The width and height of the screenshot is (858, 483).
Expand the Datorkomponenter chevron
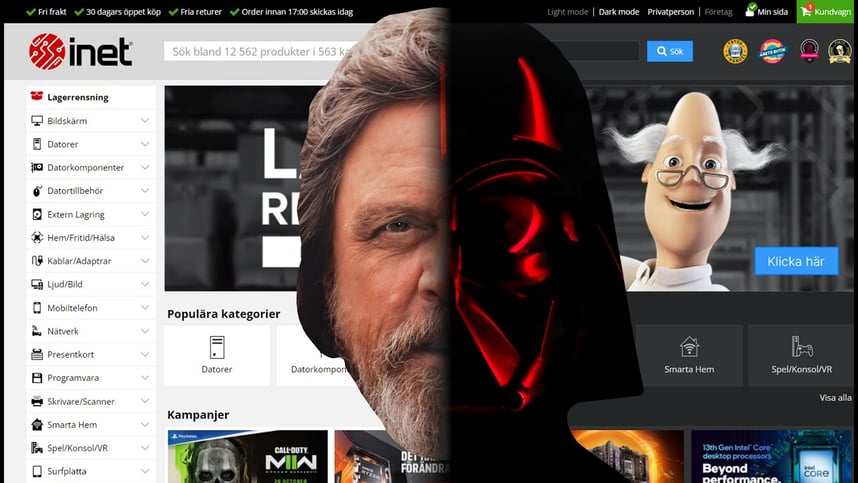(x=144, y=167)
